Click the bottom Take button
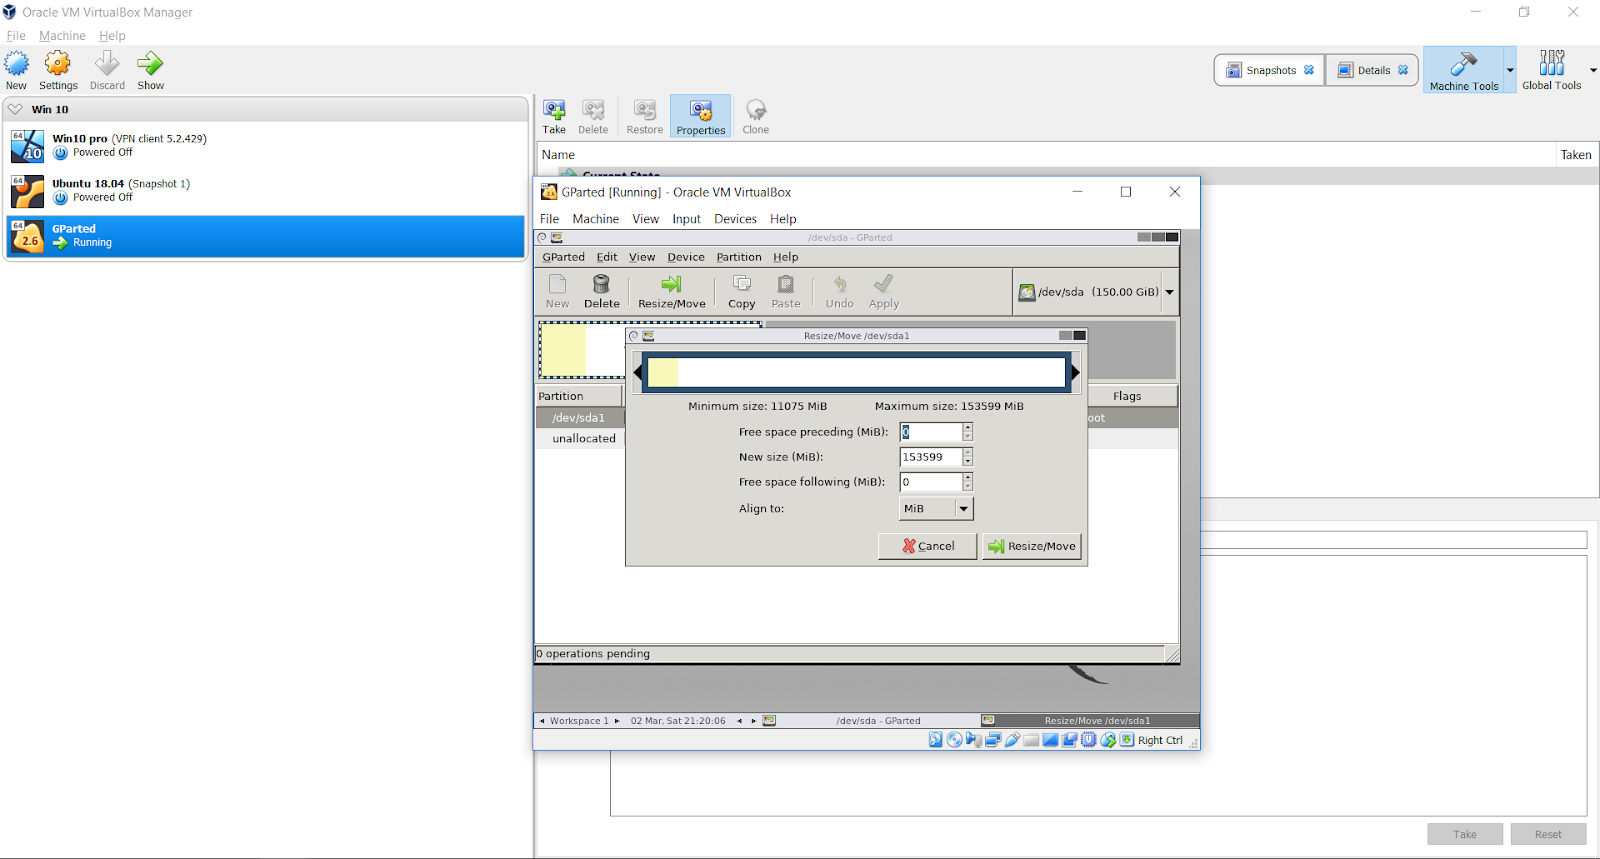Image resolution: width=1600 pixels, height=859 pixels. coord(1465,834)
